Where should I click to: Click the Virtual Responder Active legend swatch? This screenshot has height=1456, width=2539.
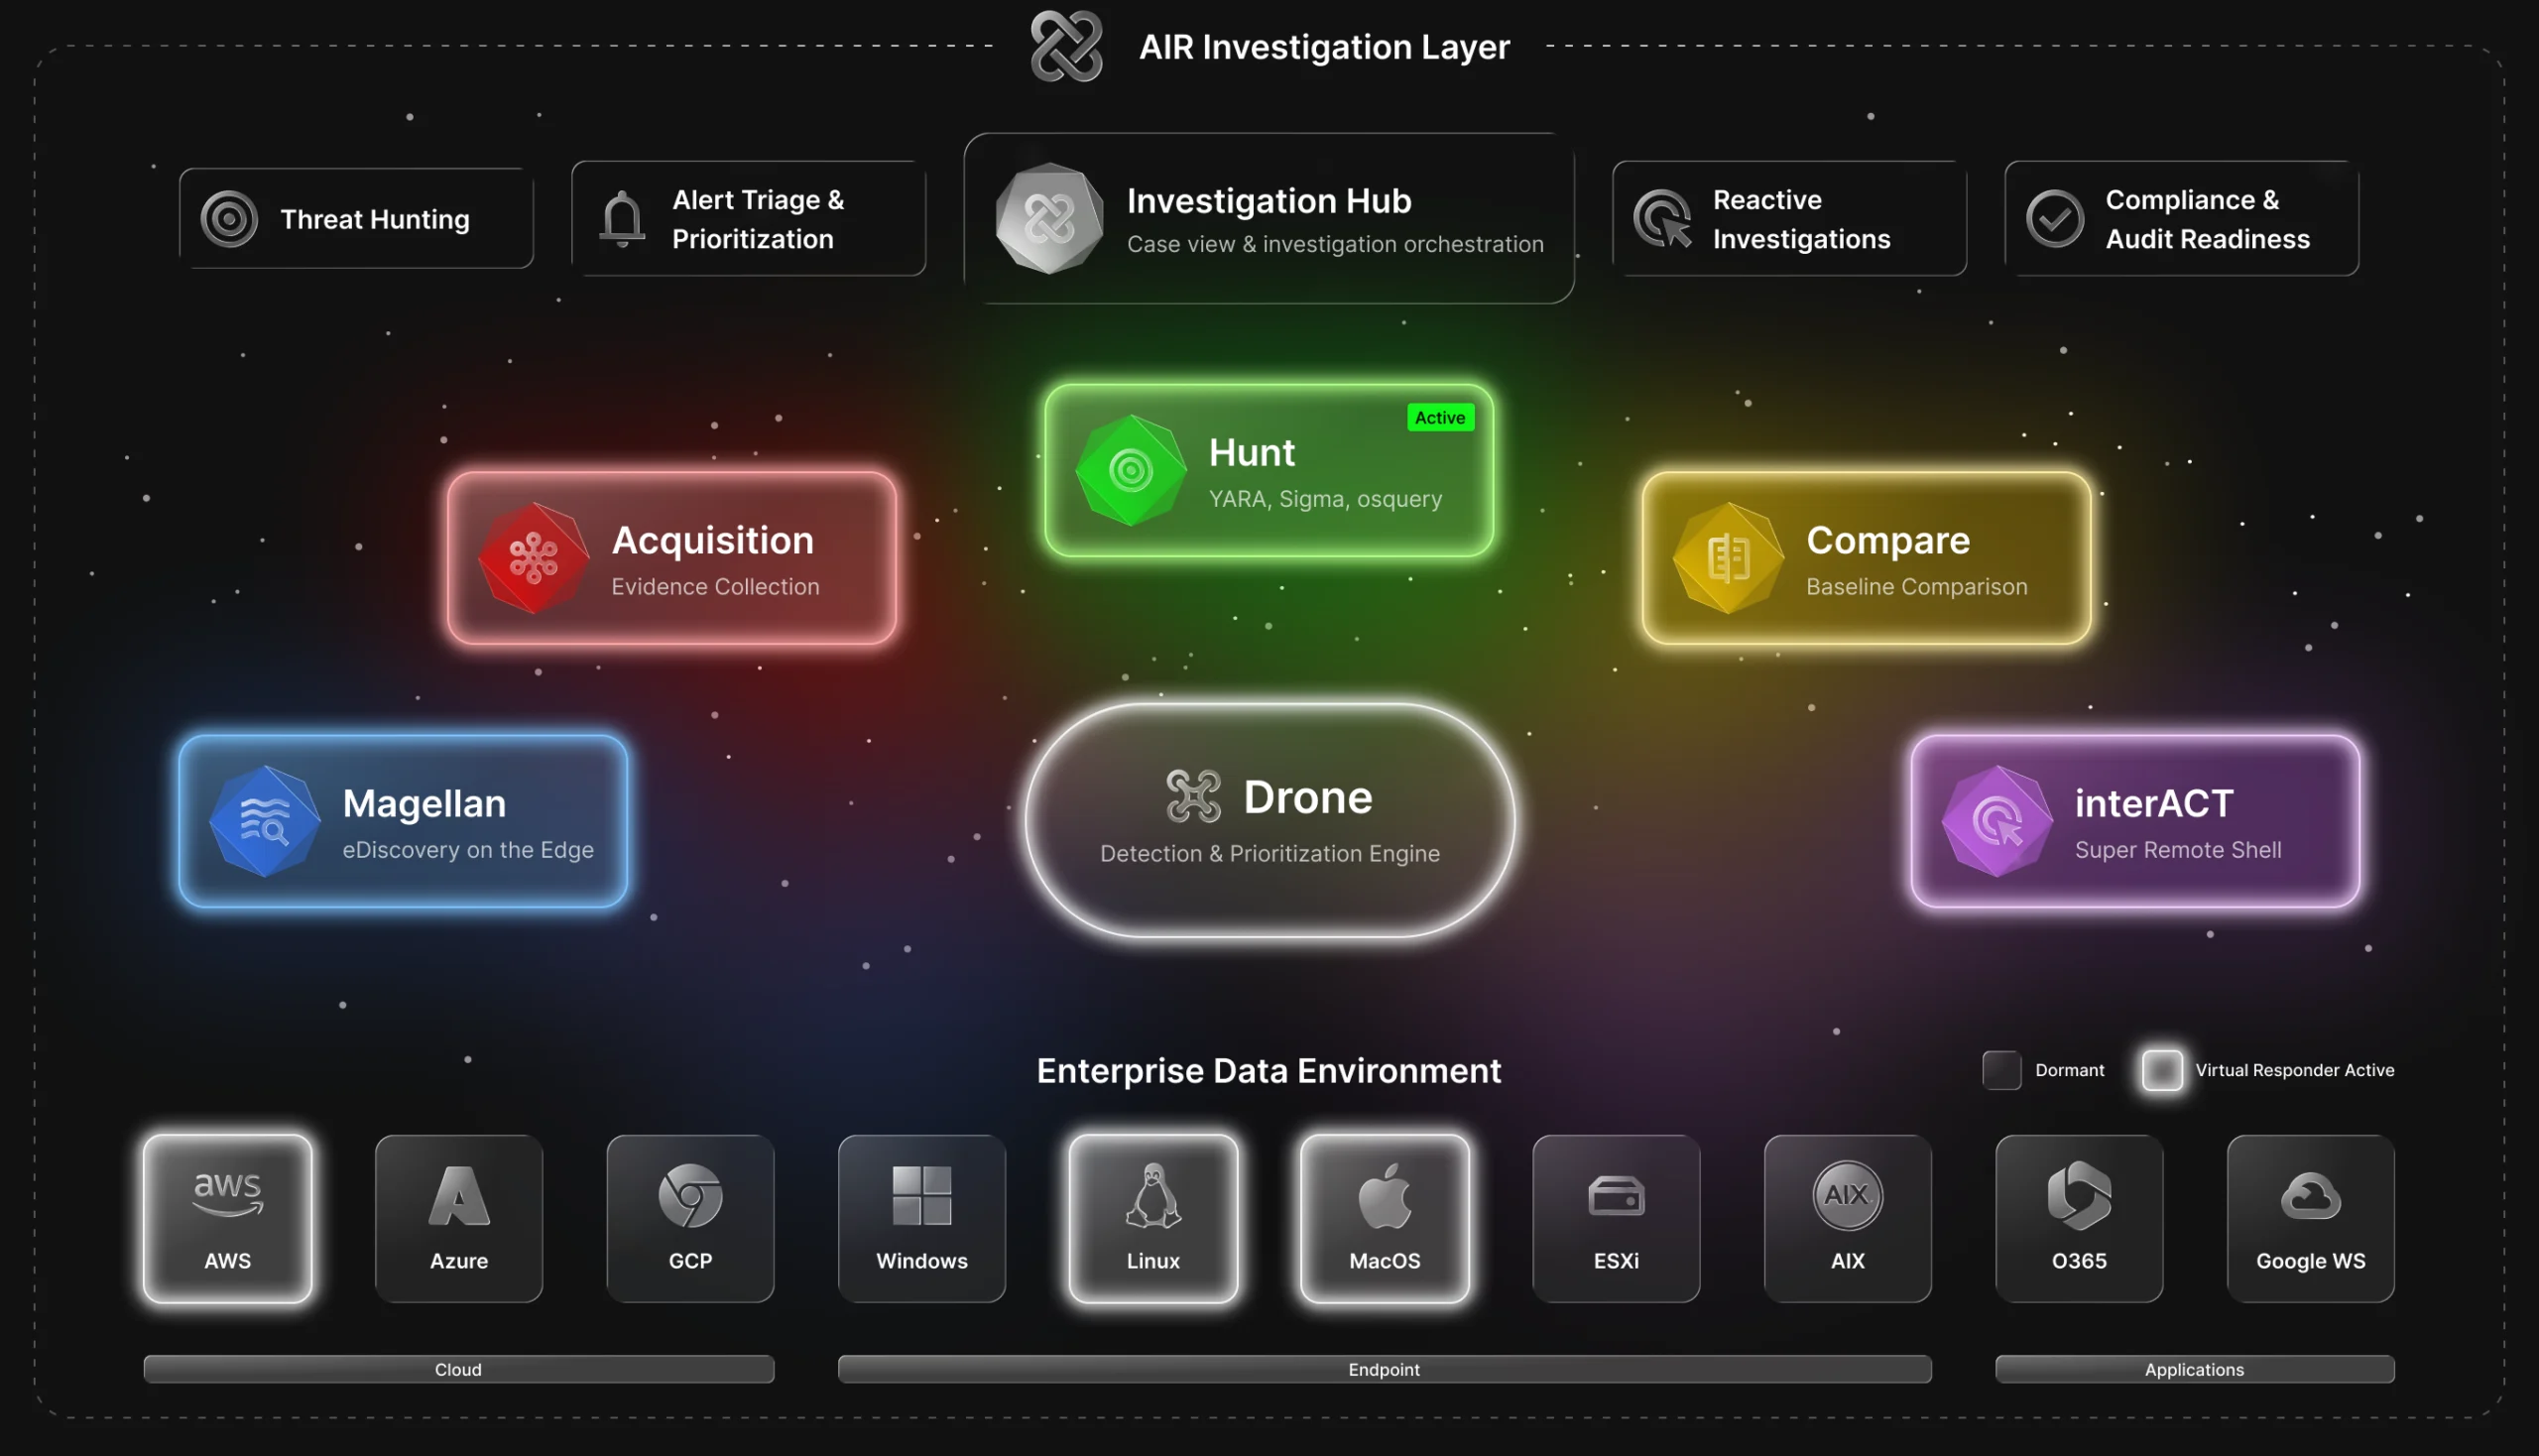2162,1070
